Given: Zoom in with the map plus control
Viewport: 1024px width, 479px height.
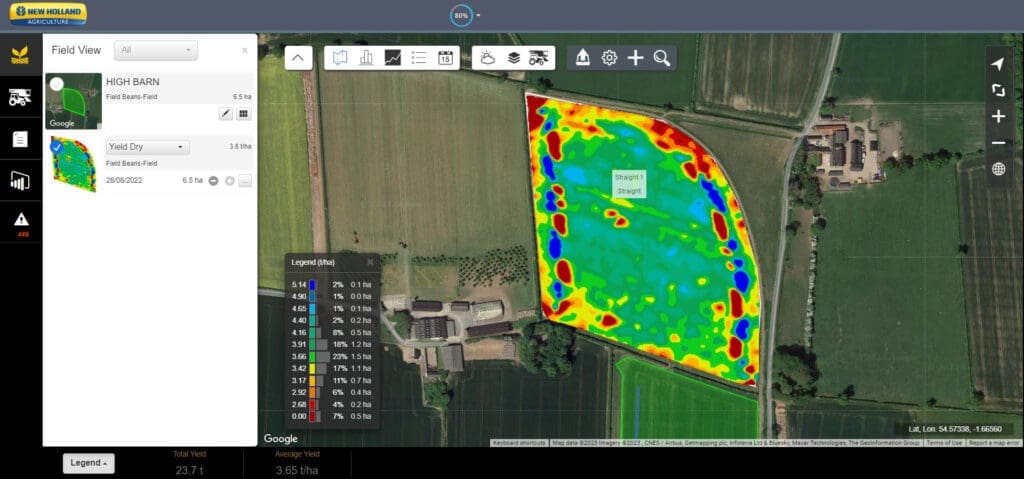Looking at the screenshot, I should pos(998,117).
